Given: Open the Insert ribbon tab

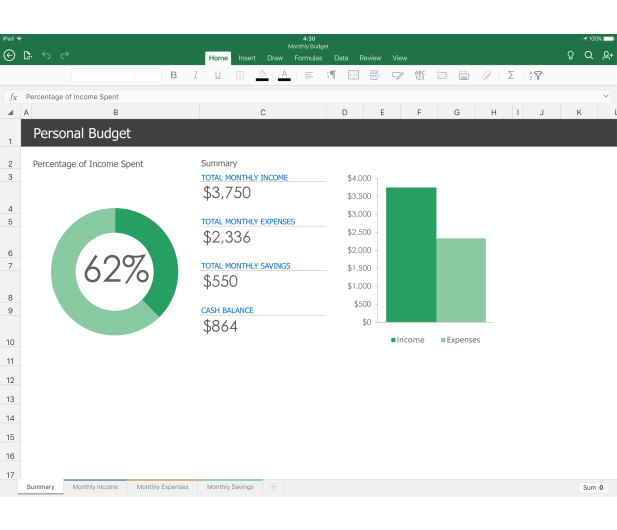Looking at the screenshot, I should pyautogui.click(x=247, y=58).
